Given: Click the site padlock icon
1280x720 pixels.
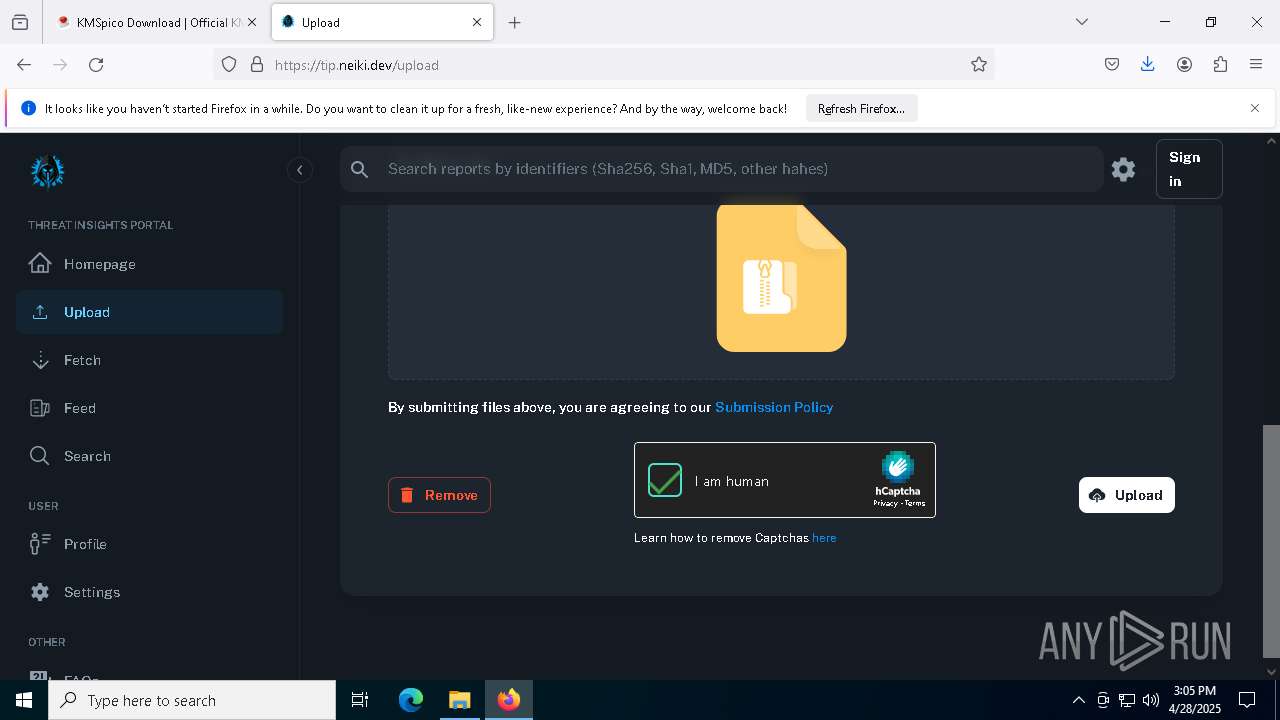Looking at the screenshot, I should [x=257, y=65].
